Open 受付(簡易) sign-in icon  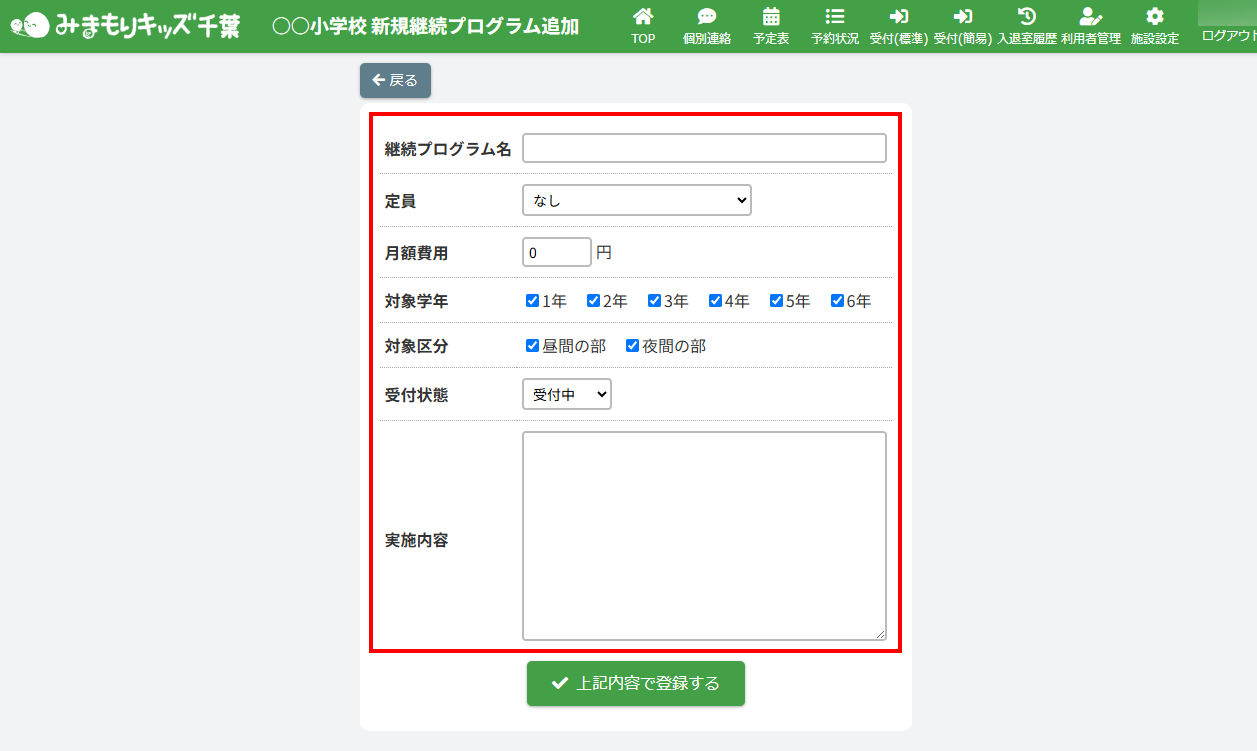[962, 17]
